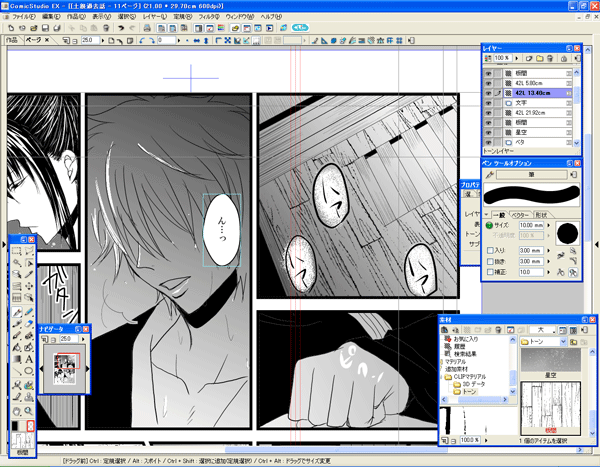Select the hand pan tool
Image resolution: width=600 pixels, height=467 pixels.
pyautogui.click(x=16, y=411)
